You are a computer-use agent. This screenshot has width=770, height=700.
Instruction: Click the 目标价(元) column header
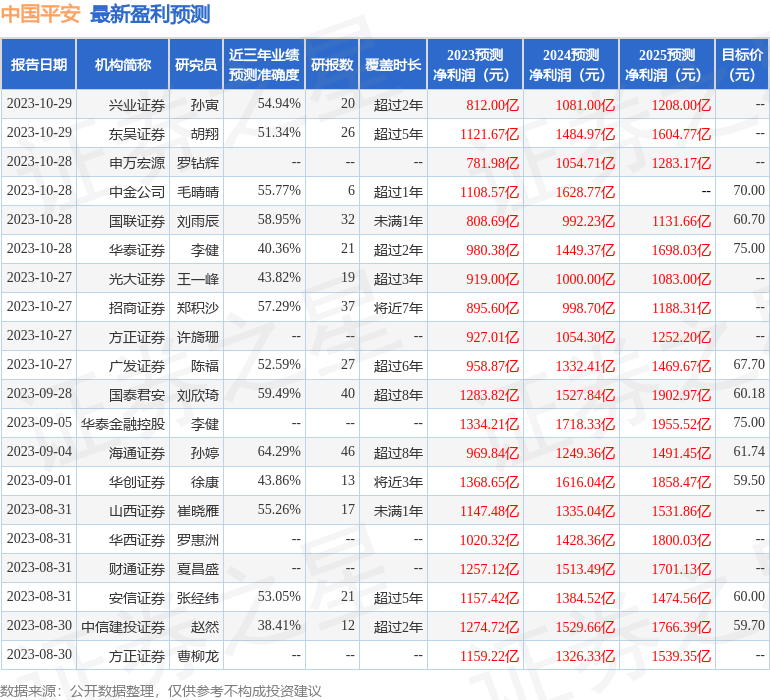pos(742,65)
